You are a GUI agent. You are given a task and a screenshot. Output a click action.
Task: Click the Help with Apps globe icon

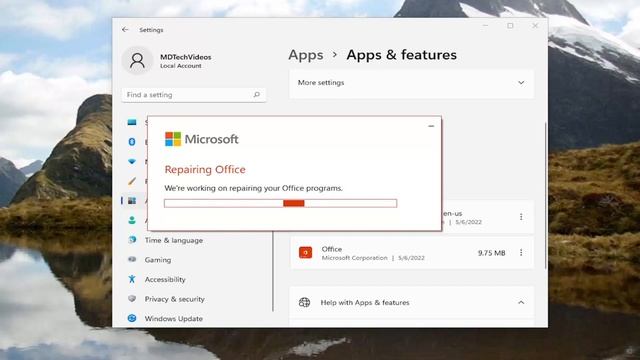click(x=304, y=302)
